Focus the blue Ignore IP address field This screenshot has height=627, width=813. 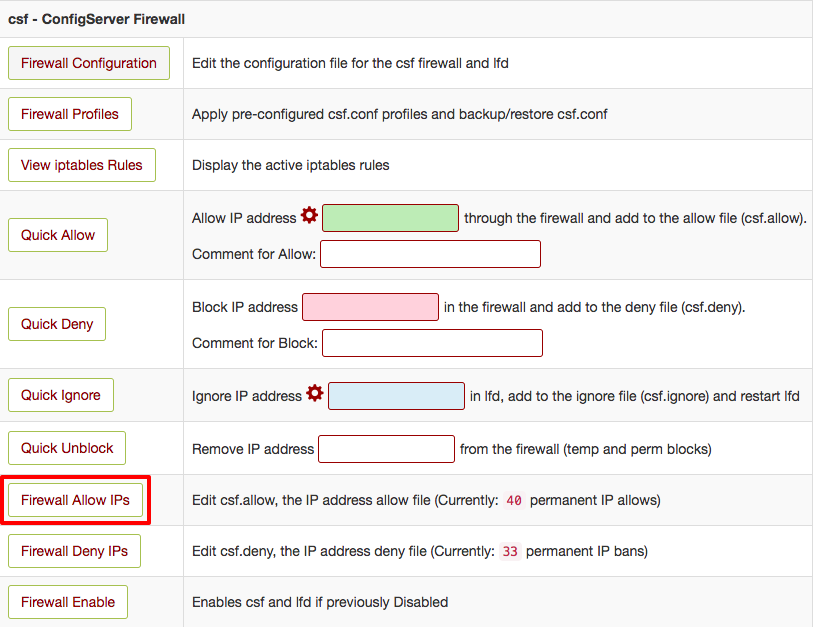(x=396, y=396)
